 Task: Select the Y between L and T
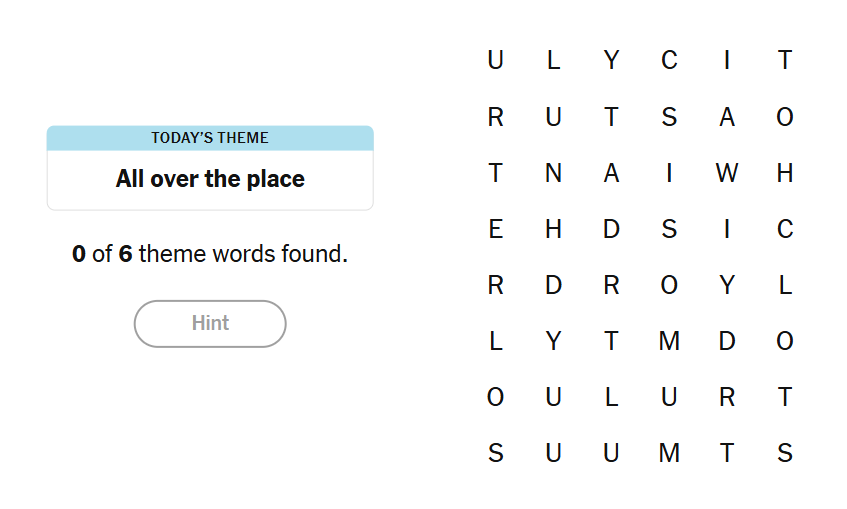(553, 342)
